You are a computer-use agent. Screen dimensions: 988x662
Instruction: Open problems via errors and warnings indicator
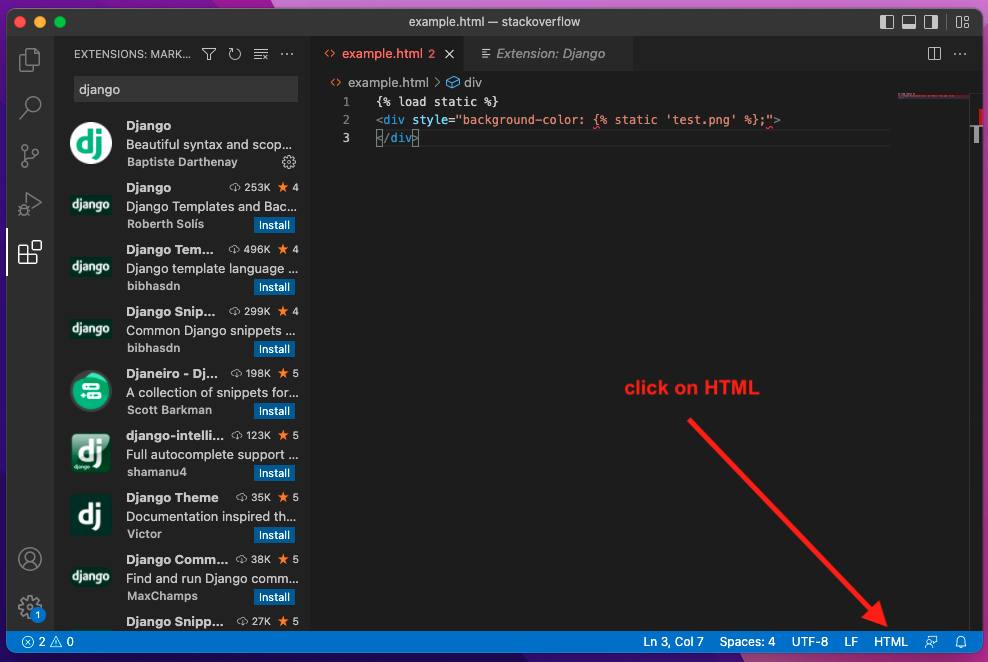coord(48,642)
